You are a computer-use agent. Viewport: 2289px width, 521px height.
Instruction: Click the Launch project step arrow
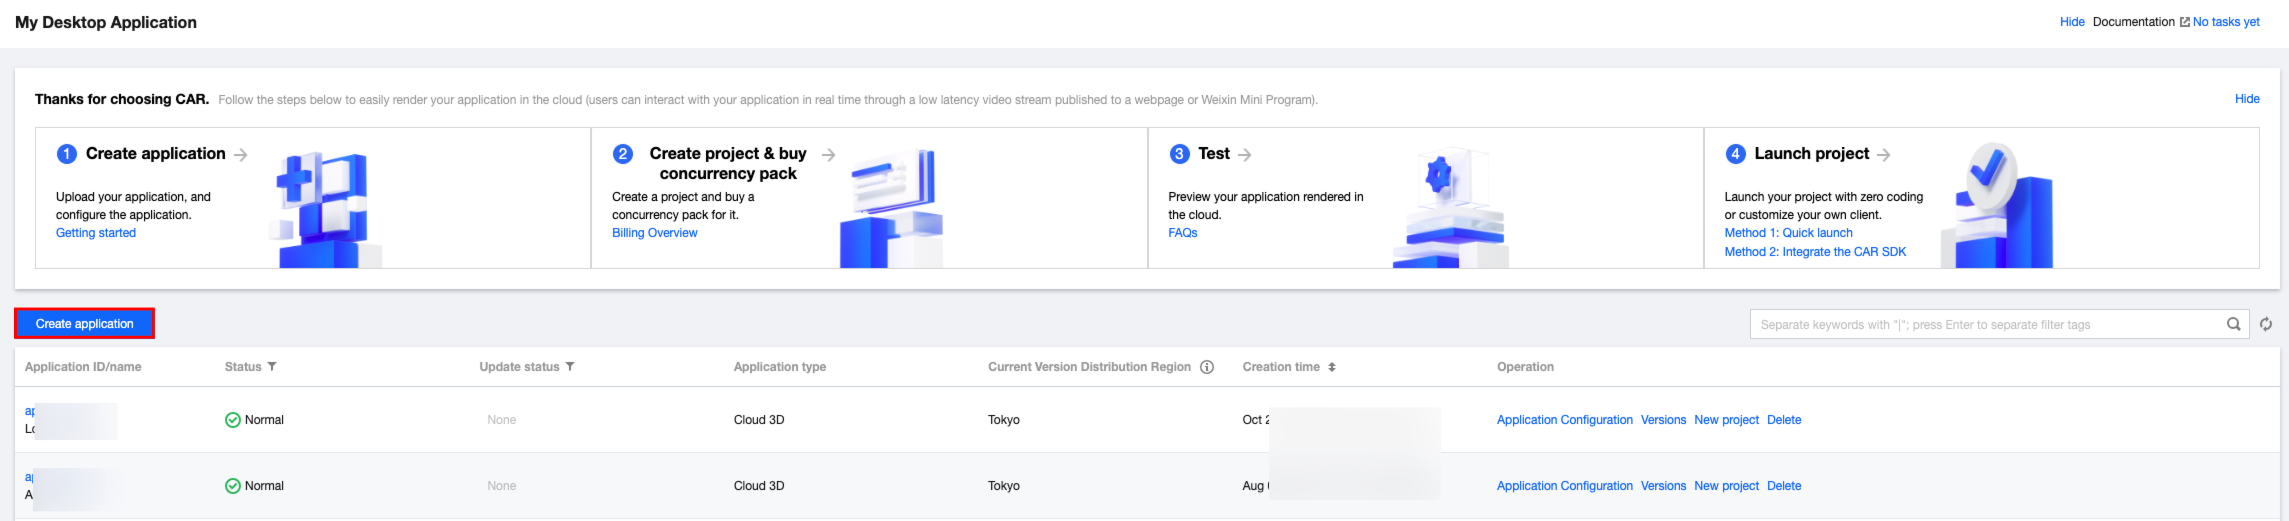(x=1884, y=155)
